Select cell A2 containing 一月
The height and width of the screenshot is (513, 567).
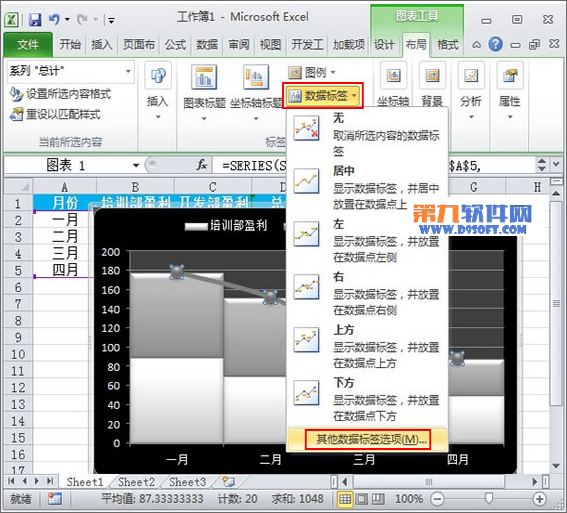(x=65, y=219)
